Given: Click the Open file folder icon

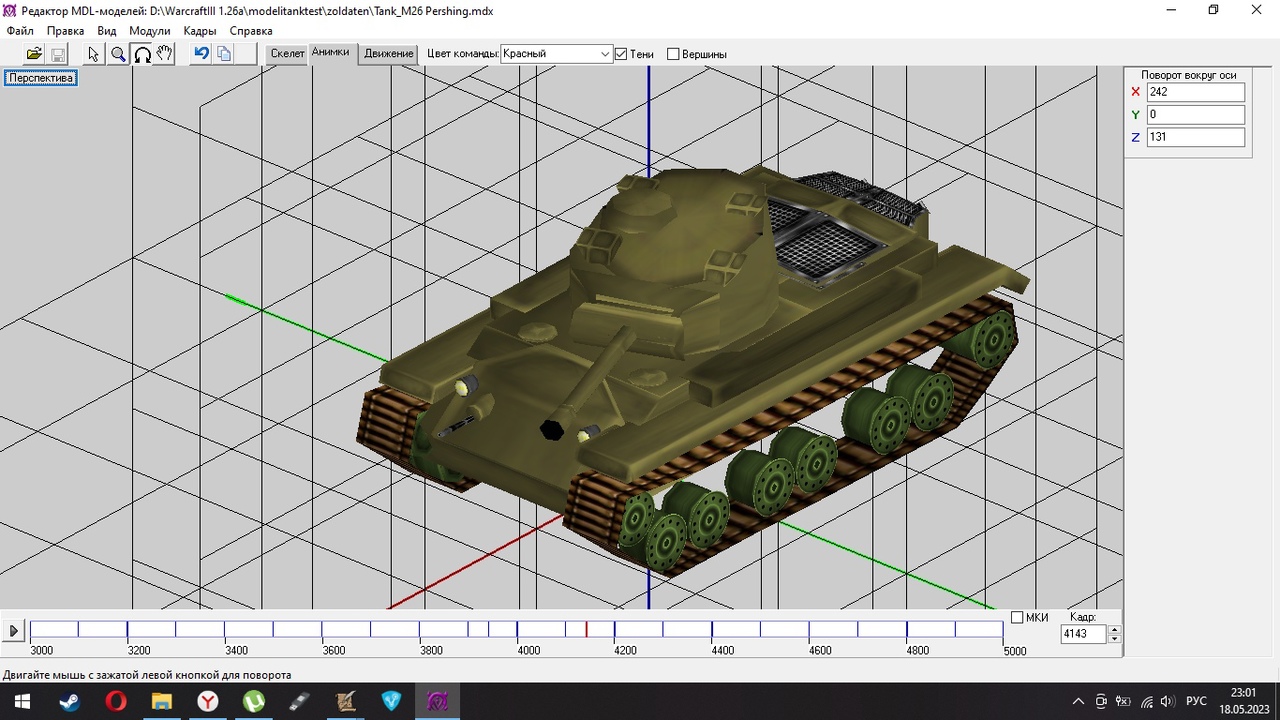Looking at the screenshot, I should coord(34,54).
